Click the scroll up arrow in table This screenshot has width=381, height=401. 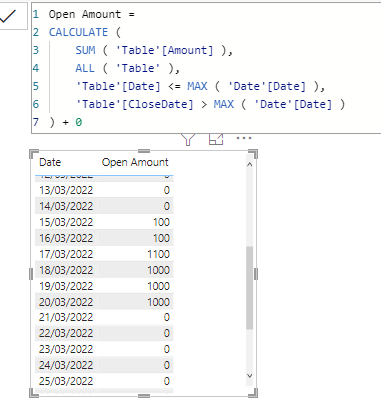pos(249,164)
